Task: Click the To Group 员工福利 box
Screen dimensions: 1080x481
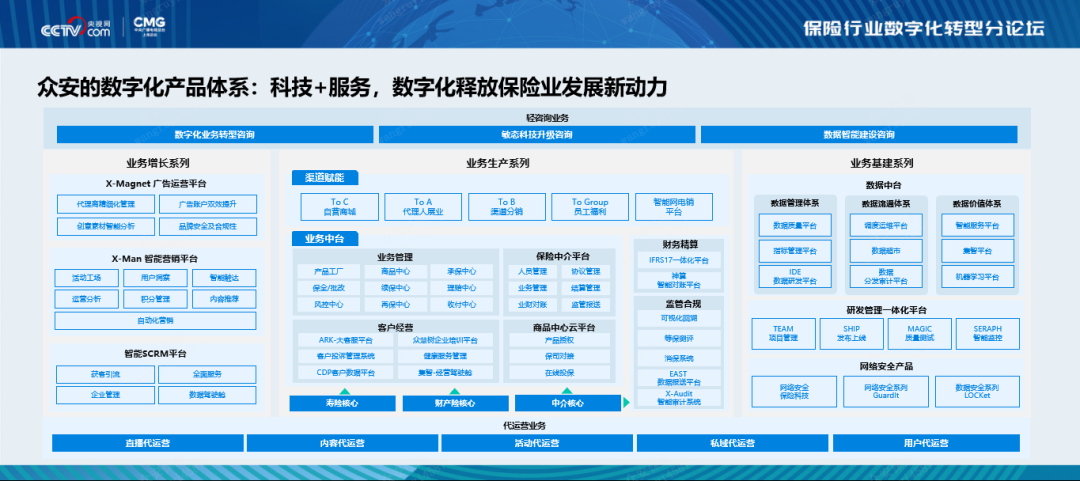Action: (x=590, y=207)
